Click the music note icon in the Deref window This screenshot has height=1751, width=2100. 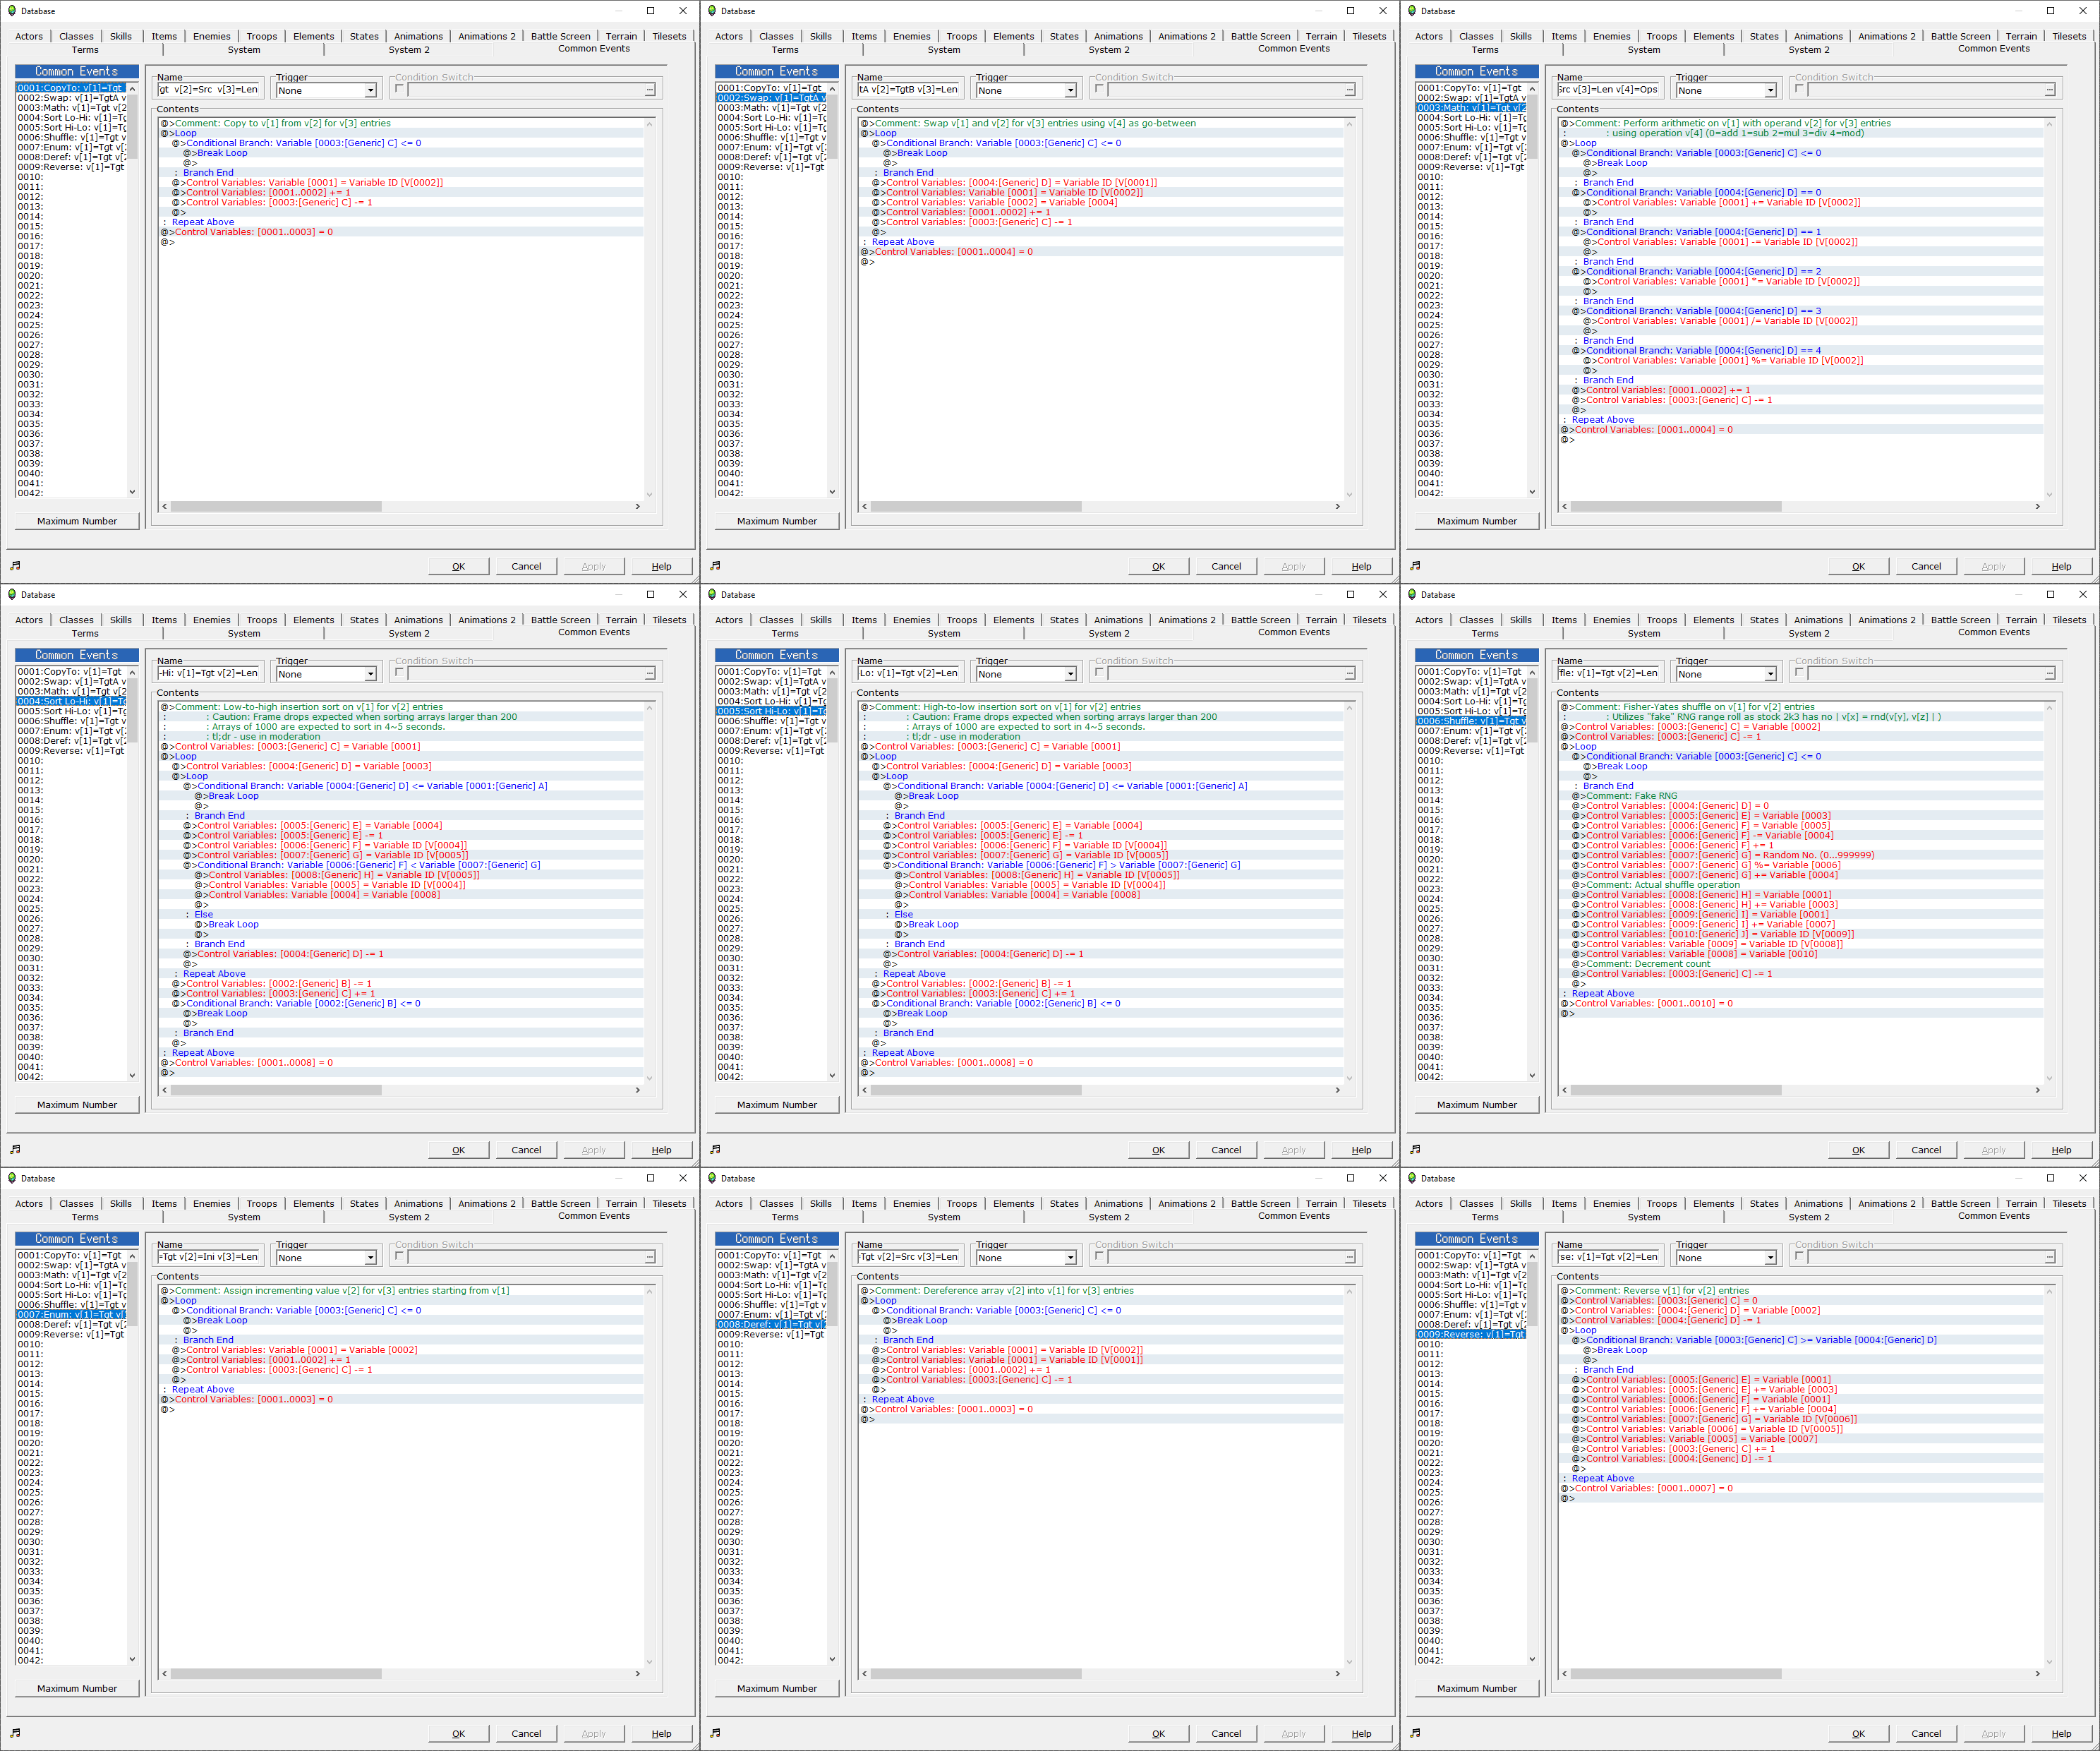[x=715, y=1733]
